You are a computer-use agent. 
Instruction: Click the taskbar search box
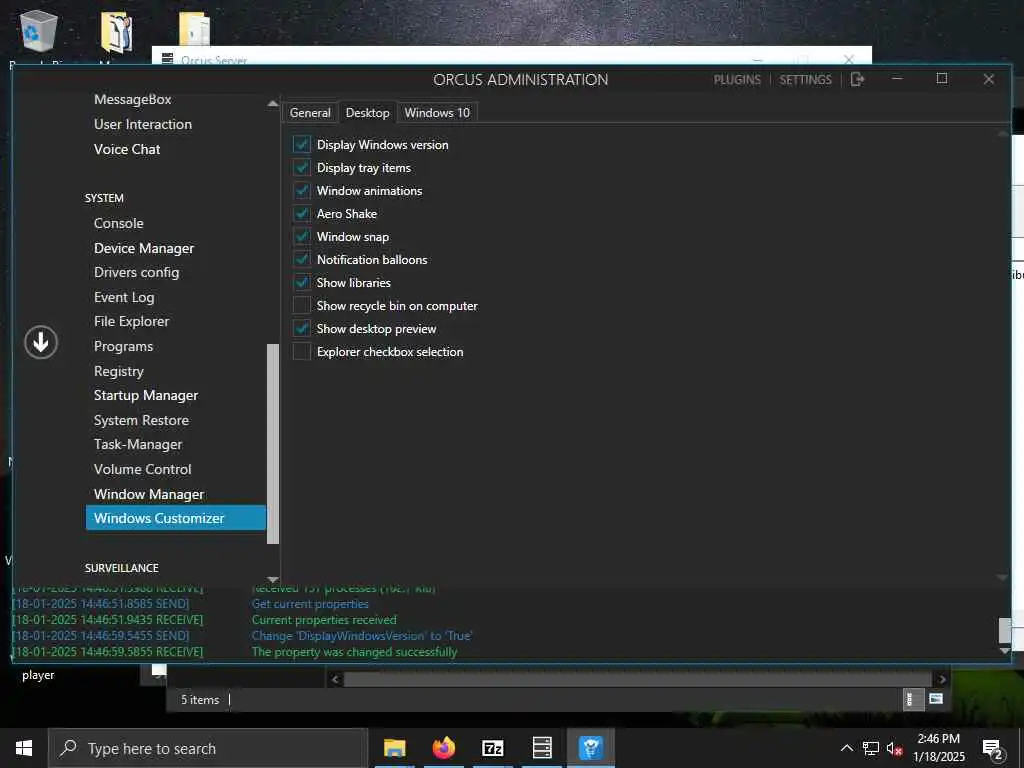tap(208, 748)
